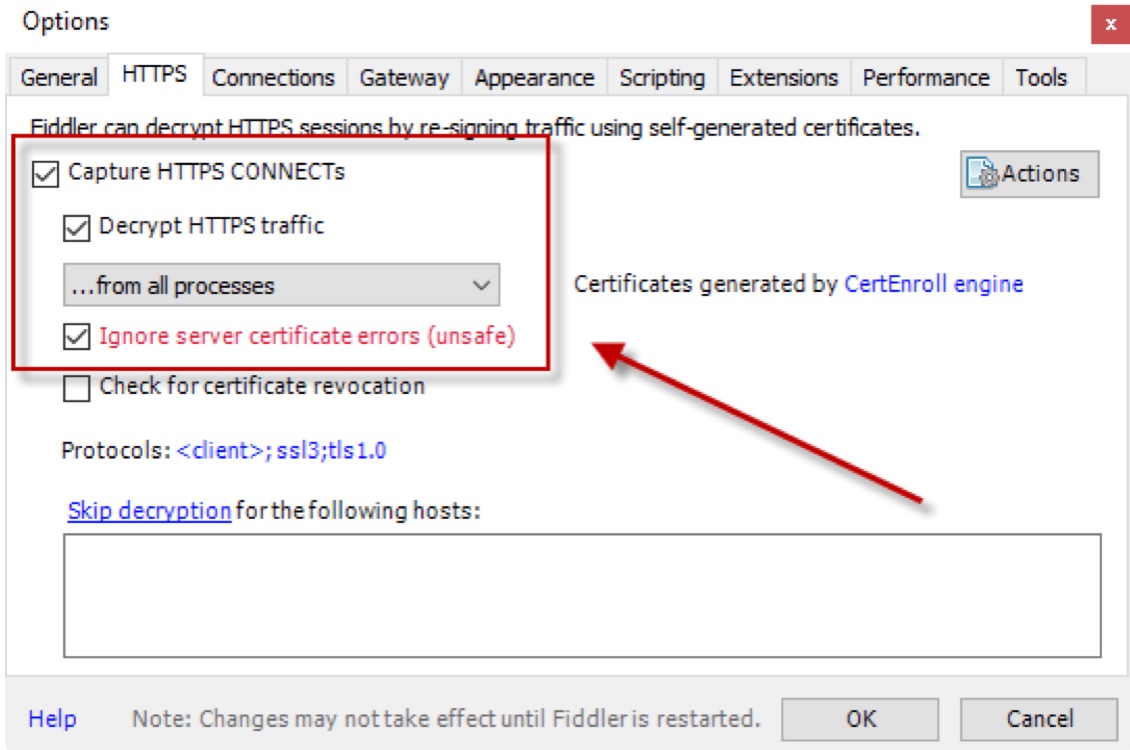Image resolution: width=1130 pixels, height=750 pixels.
Task: Switch to the General tab
Action: pos(59,78)
